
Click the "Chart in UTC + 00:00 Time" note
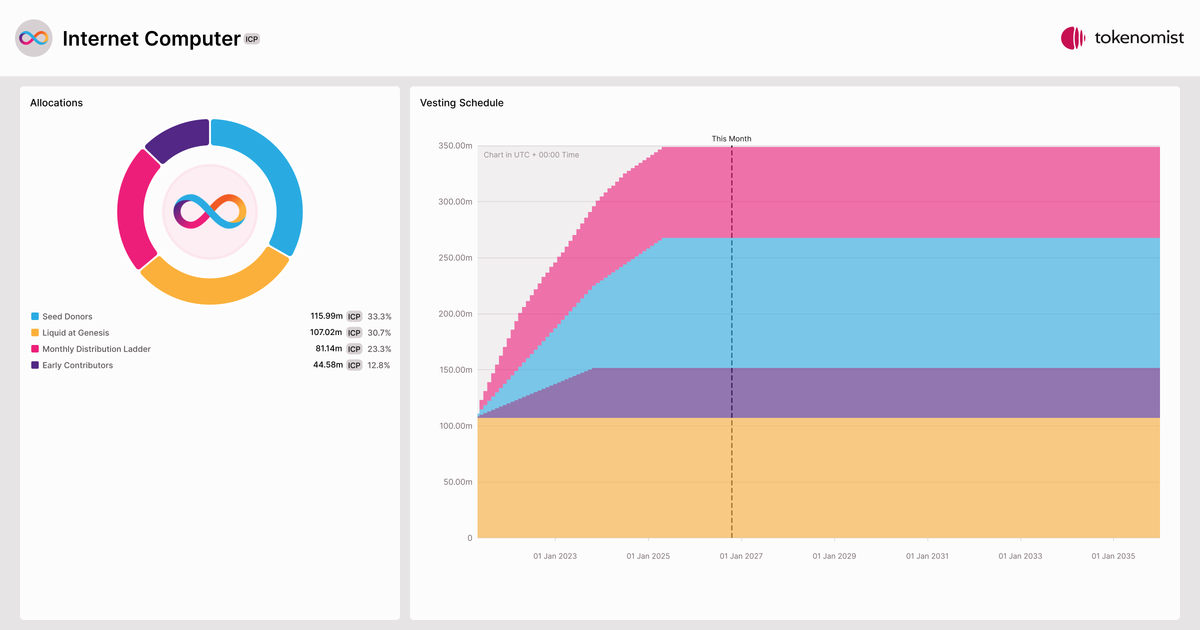tap(531, 155)
